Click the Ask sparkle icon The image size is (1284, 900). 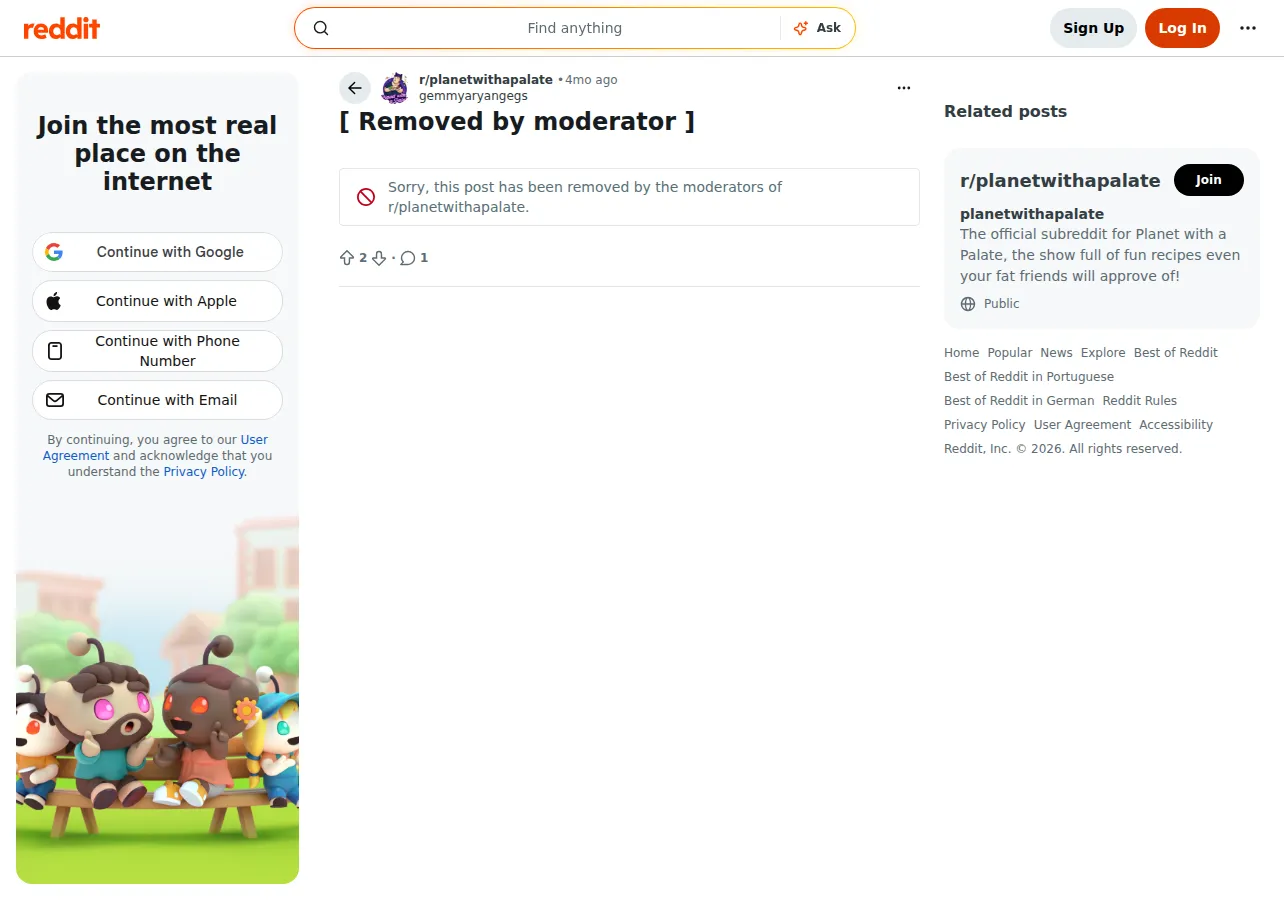(x=800, y=28)
